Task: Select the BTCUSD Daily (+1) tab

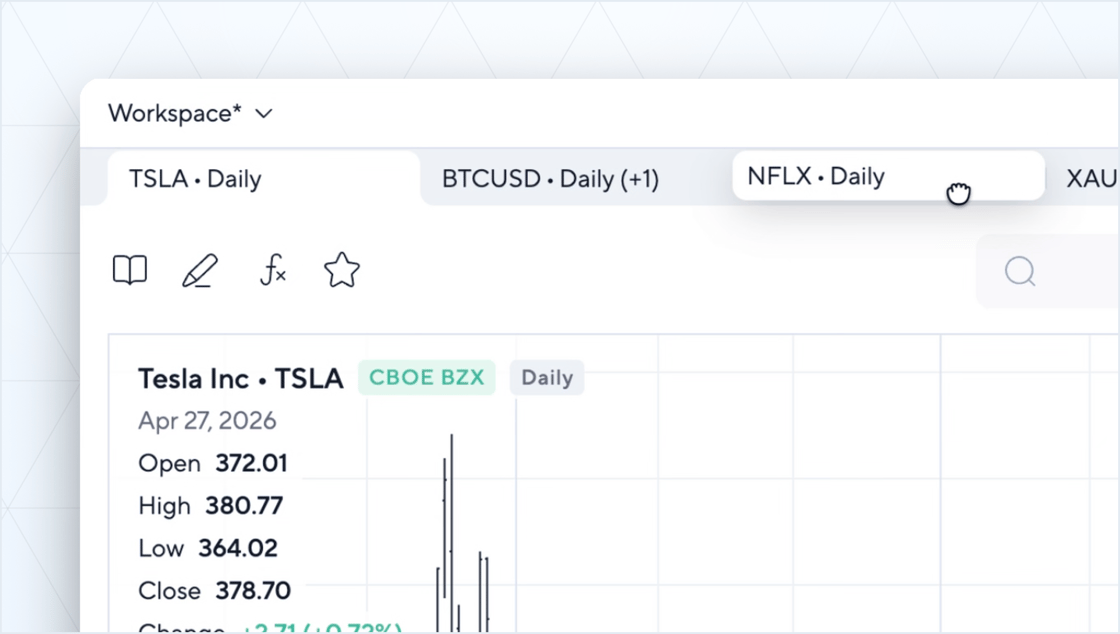Action: coord(550,178)
